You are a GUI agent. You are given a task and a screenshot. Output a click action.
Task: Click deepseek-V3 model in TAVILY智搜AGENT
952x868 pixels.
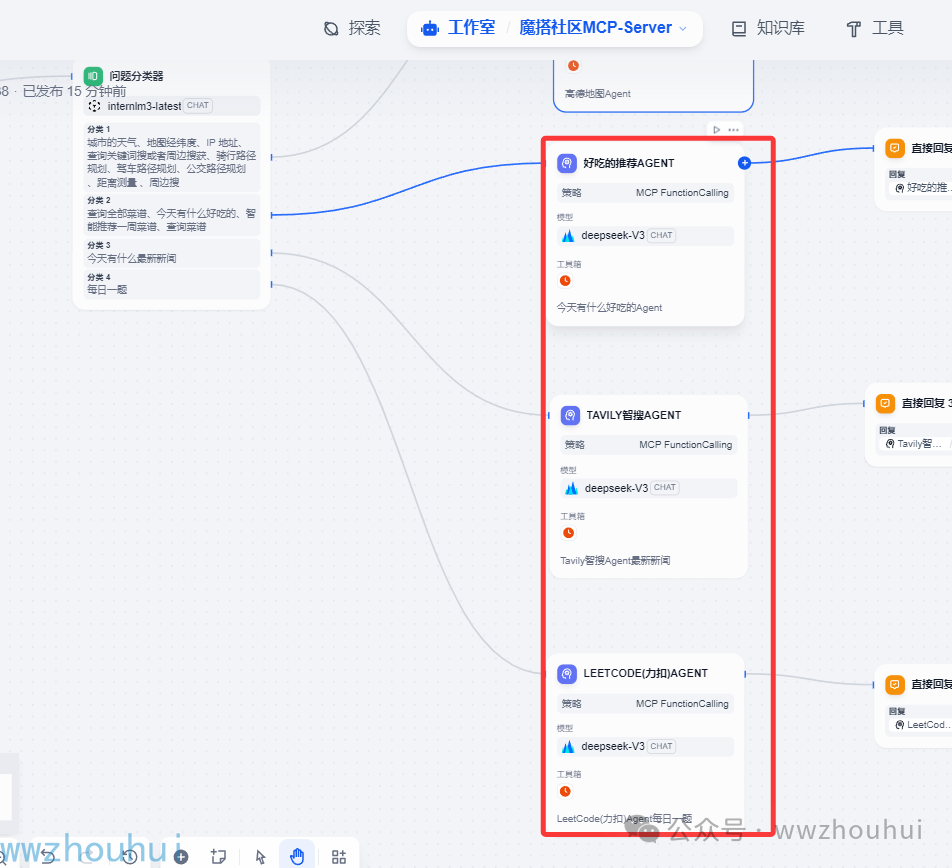click(x=648, y=488)
